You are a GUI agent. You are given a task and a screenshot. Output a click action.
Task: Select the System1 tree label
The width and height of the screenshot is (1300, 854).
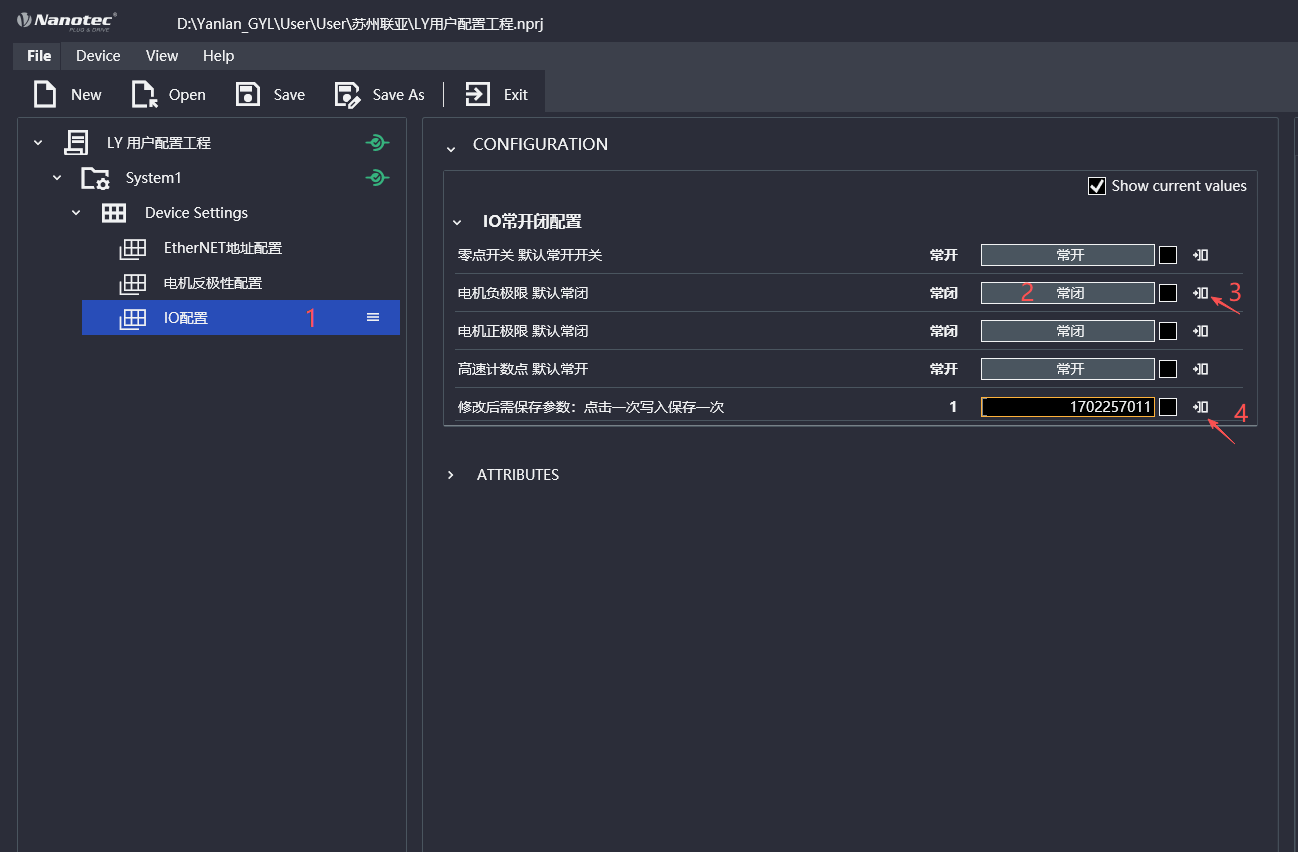(x=153, y=178)
